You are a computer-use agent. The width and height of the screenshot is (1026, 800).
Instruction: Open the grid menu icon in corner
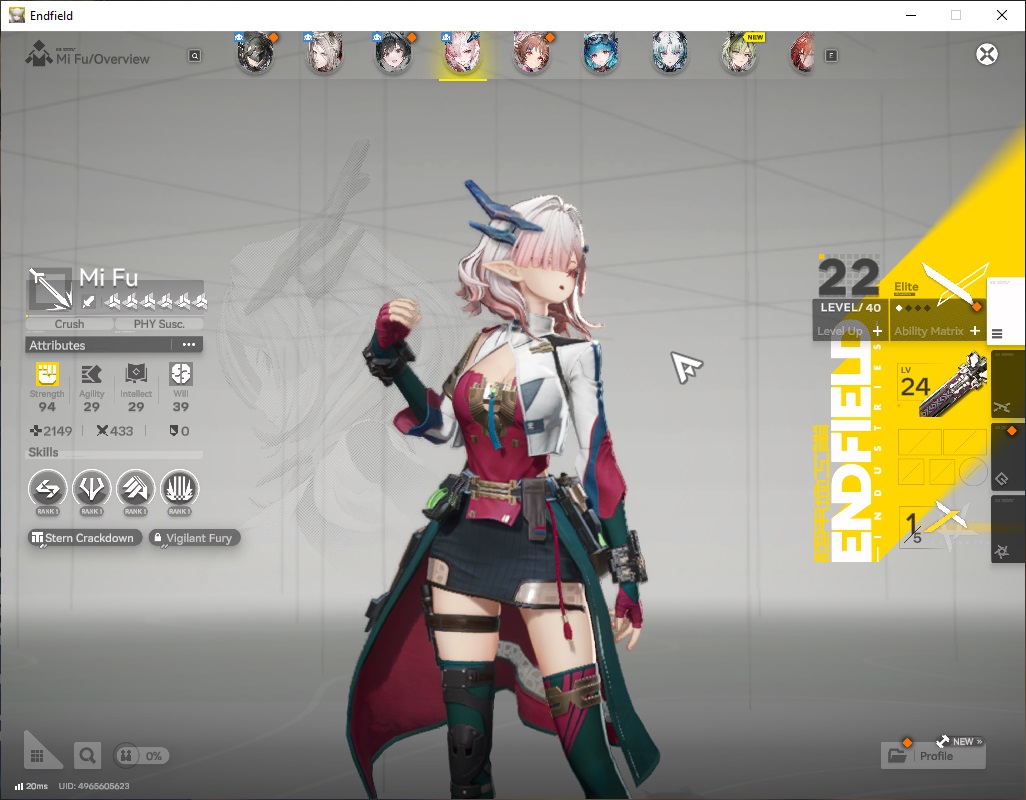[x=37, y=756]
